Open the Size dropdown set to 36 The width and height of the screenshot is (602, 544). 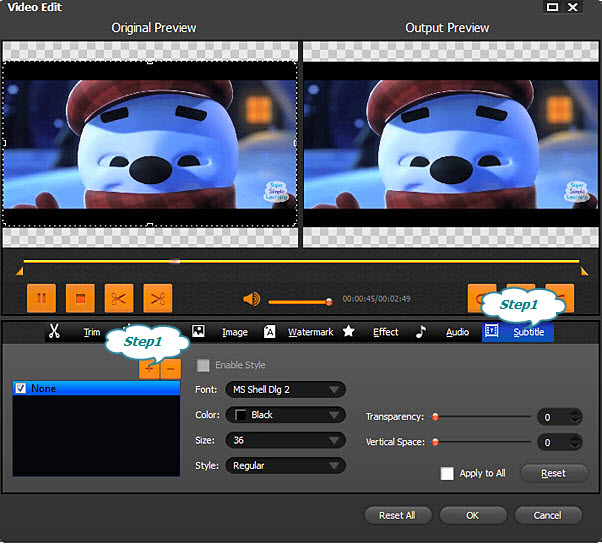(285, 440)
